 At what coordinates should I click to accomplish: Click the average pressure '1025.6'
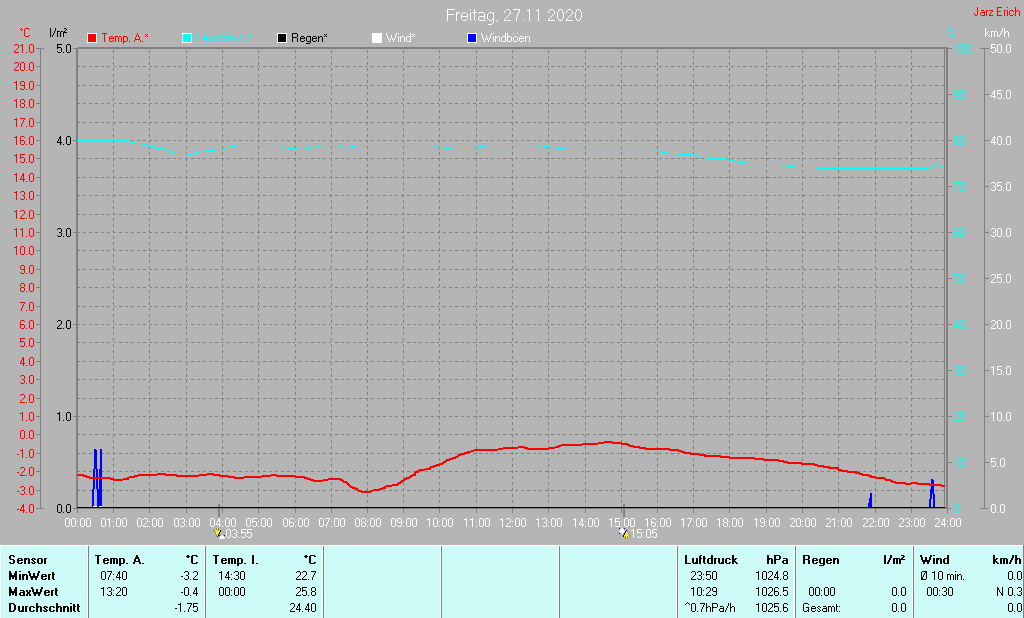[772, 608]
